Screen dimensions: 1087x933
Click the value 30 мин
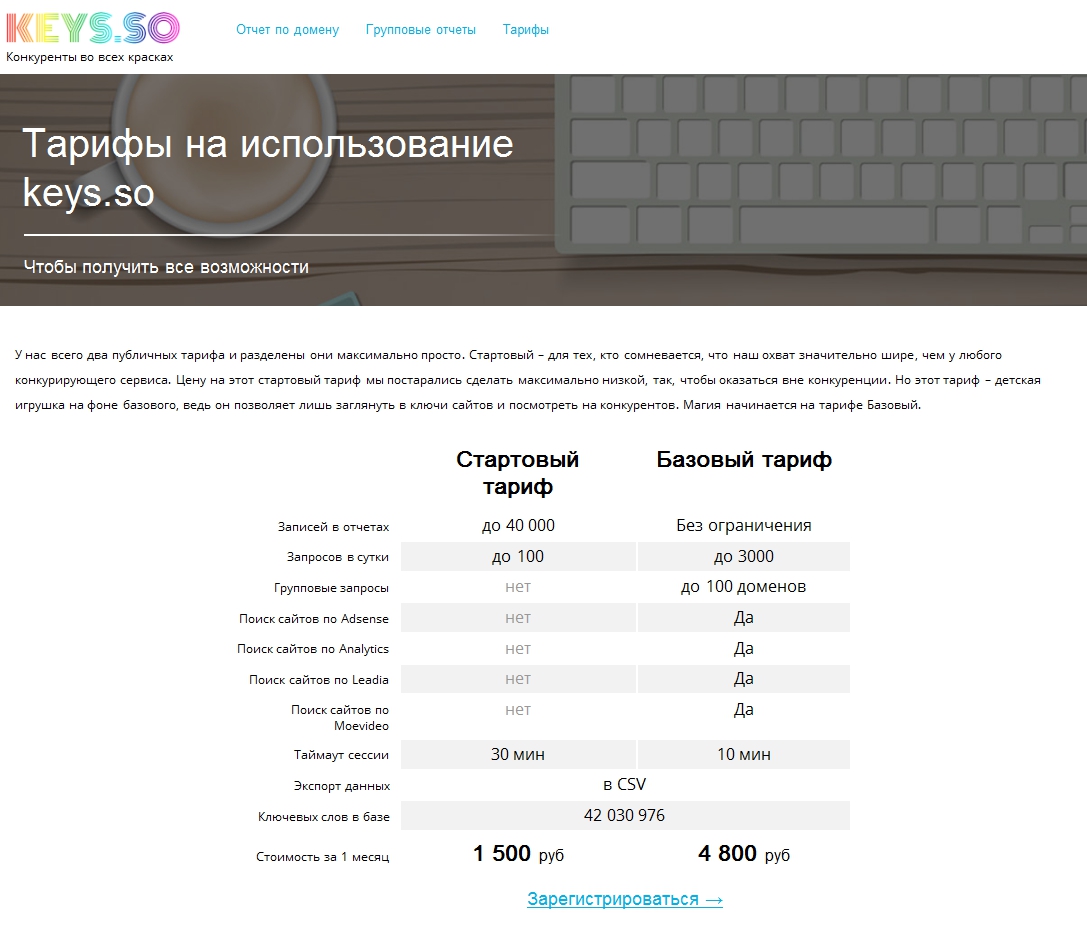(x=518, y=754)
